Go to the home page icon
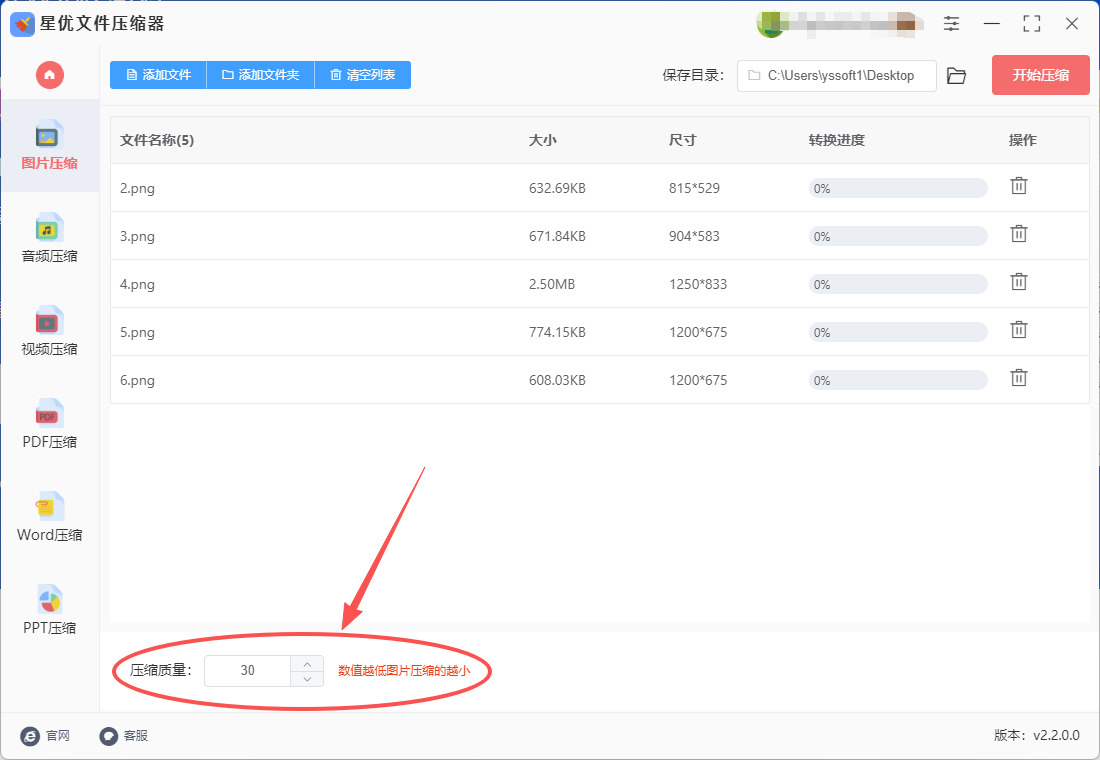 (49, 74)
